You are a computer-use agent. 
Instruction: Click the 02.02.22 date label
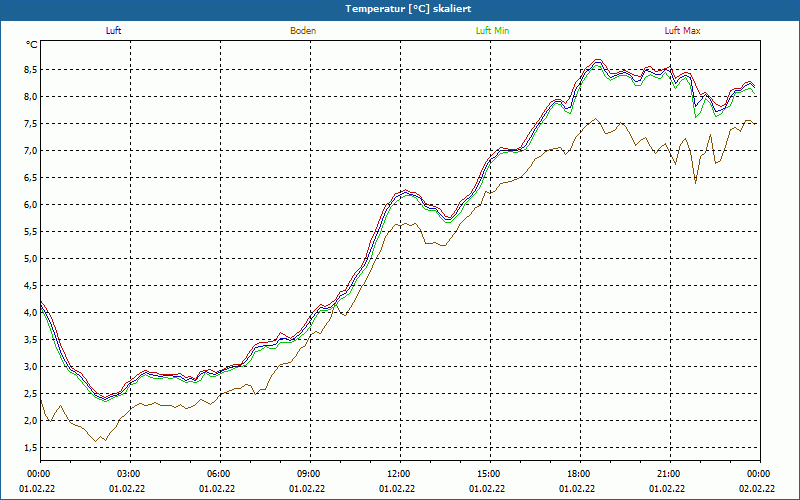click(x=757, y=488)
